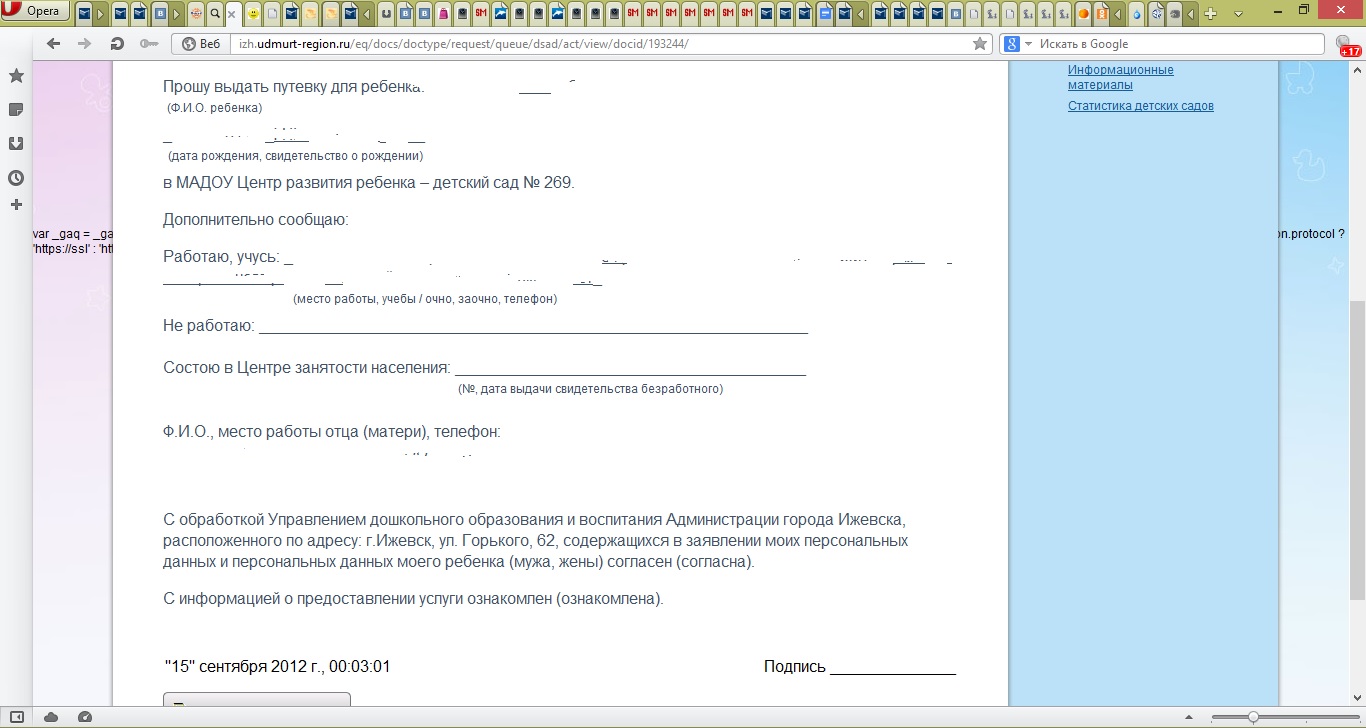1366x728 pixels.
Task: Click the date '"15" сентября 2012 г., 00:03:01'
Action: [277, 666]
